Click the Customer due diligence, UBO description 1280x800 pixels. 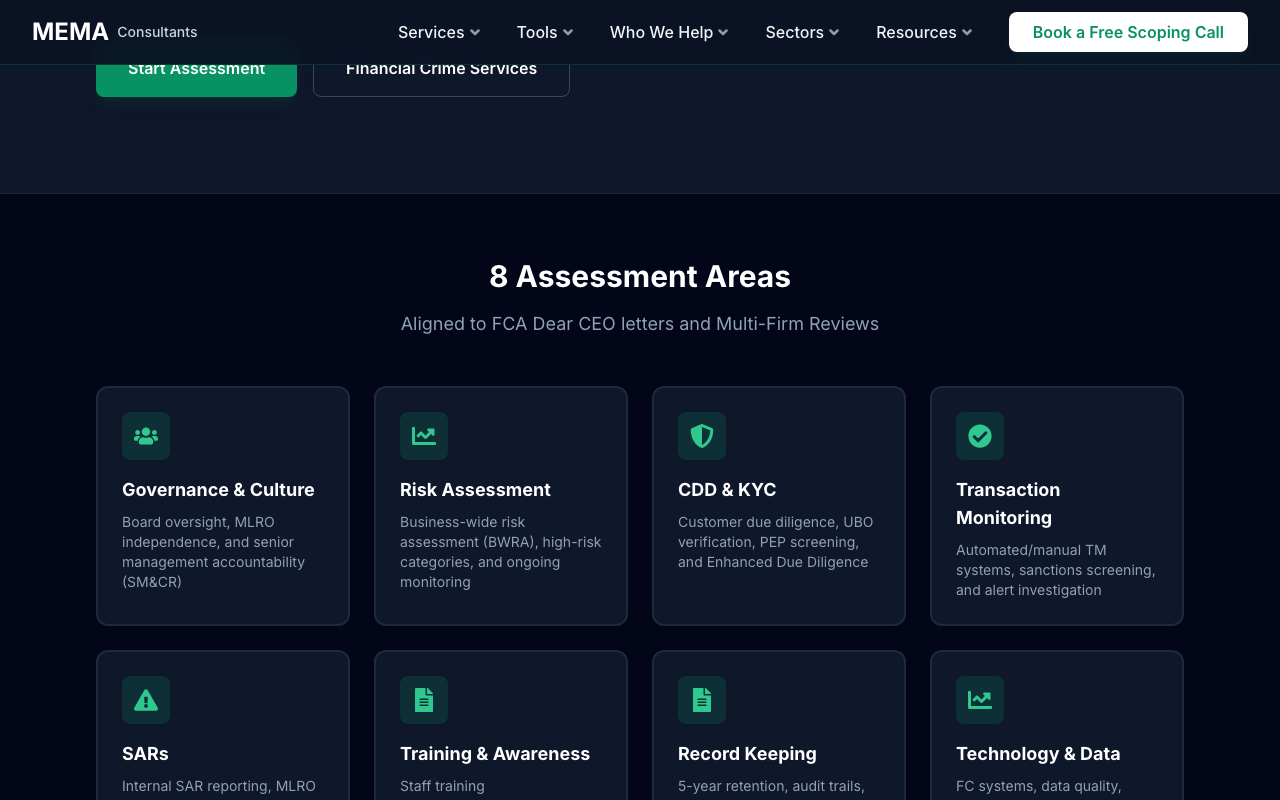click(x=776, y=542)
